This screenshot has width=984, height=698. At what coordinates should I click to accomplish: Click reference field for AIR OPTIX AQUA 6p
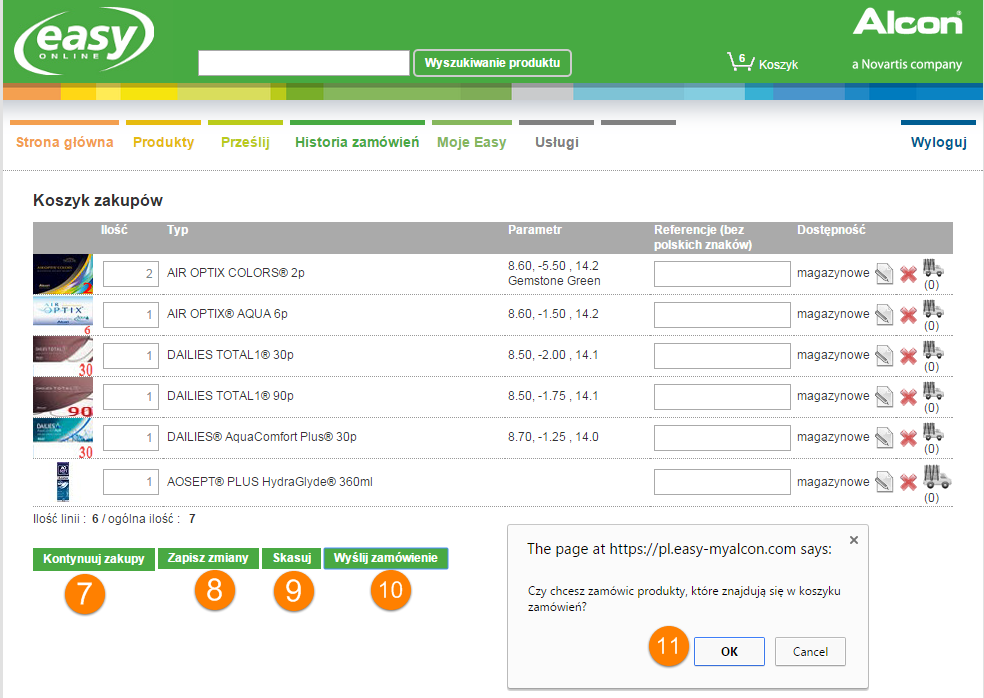click(722, 314)
